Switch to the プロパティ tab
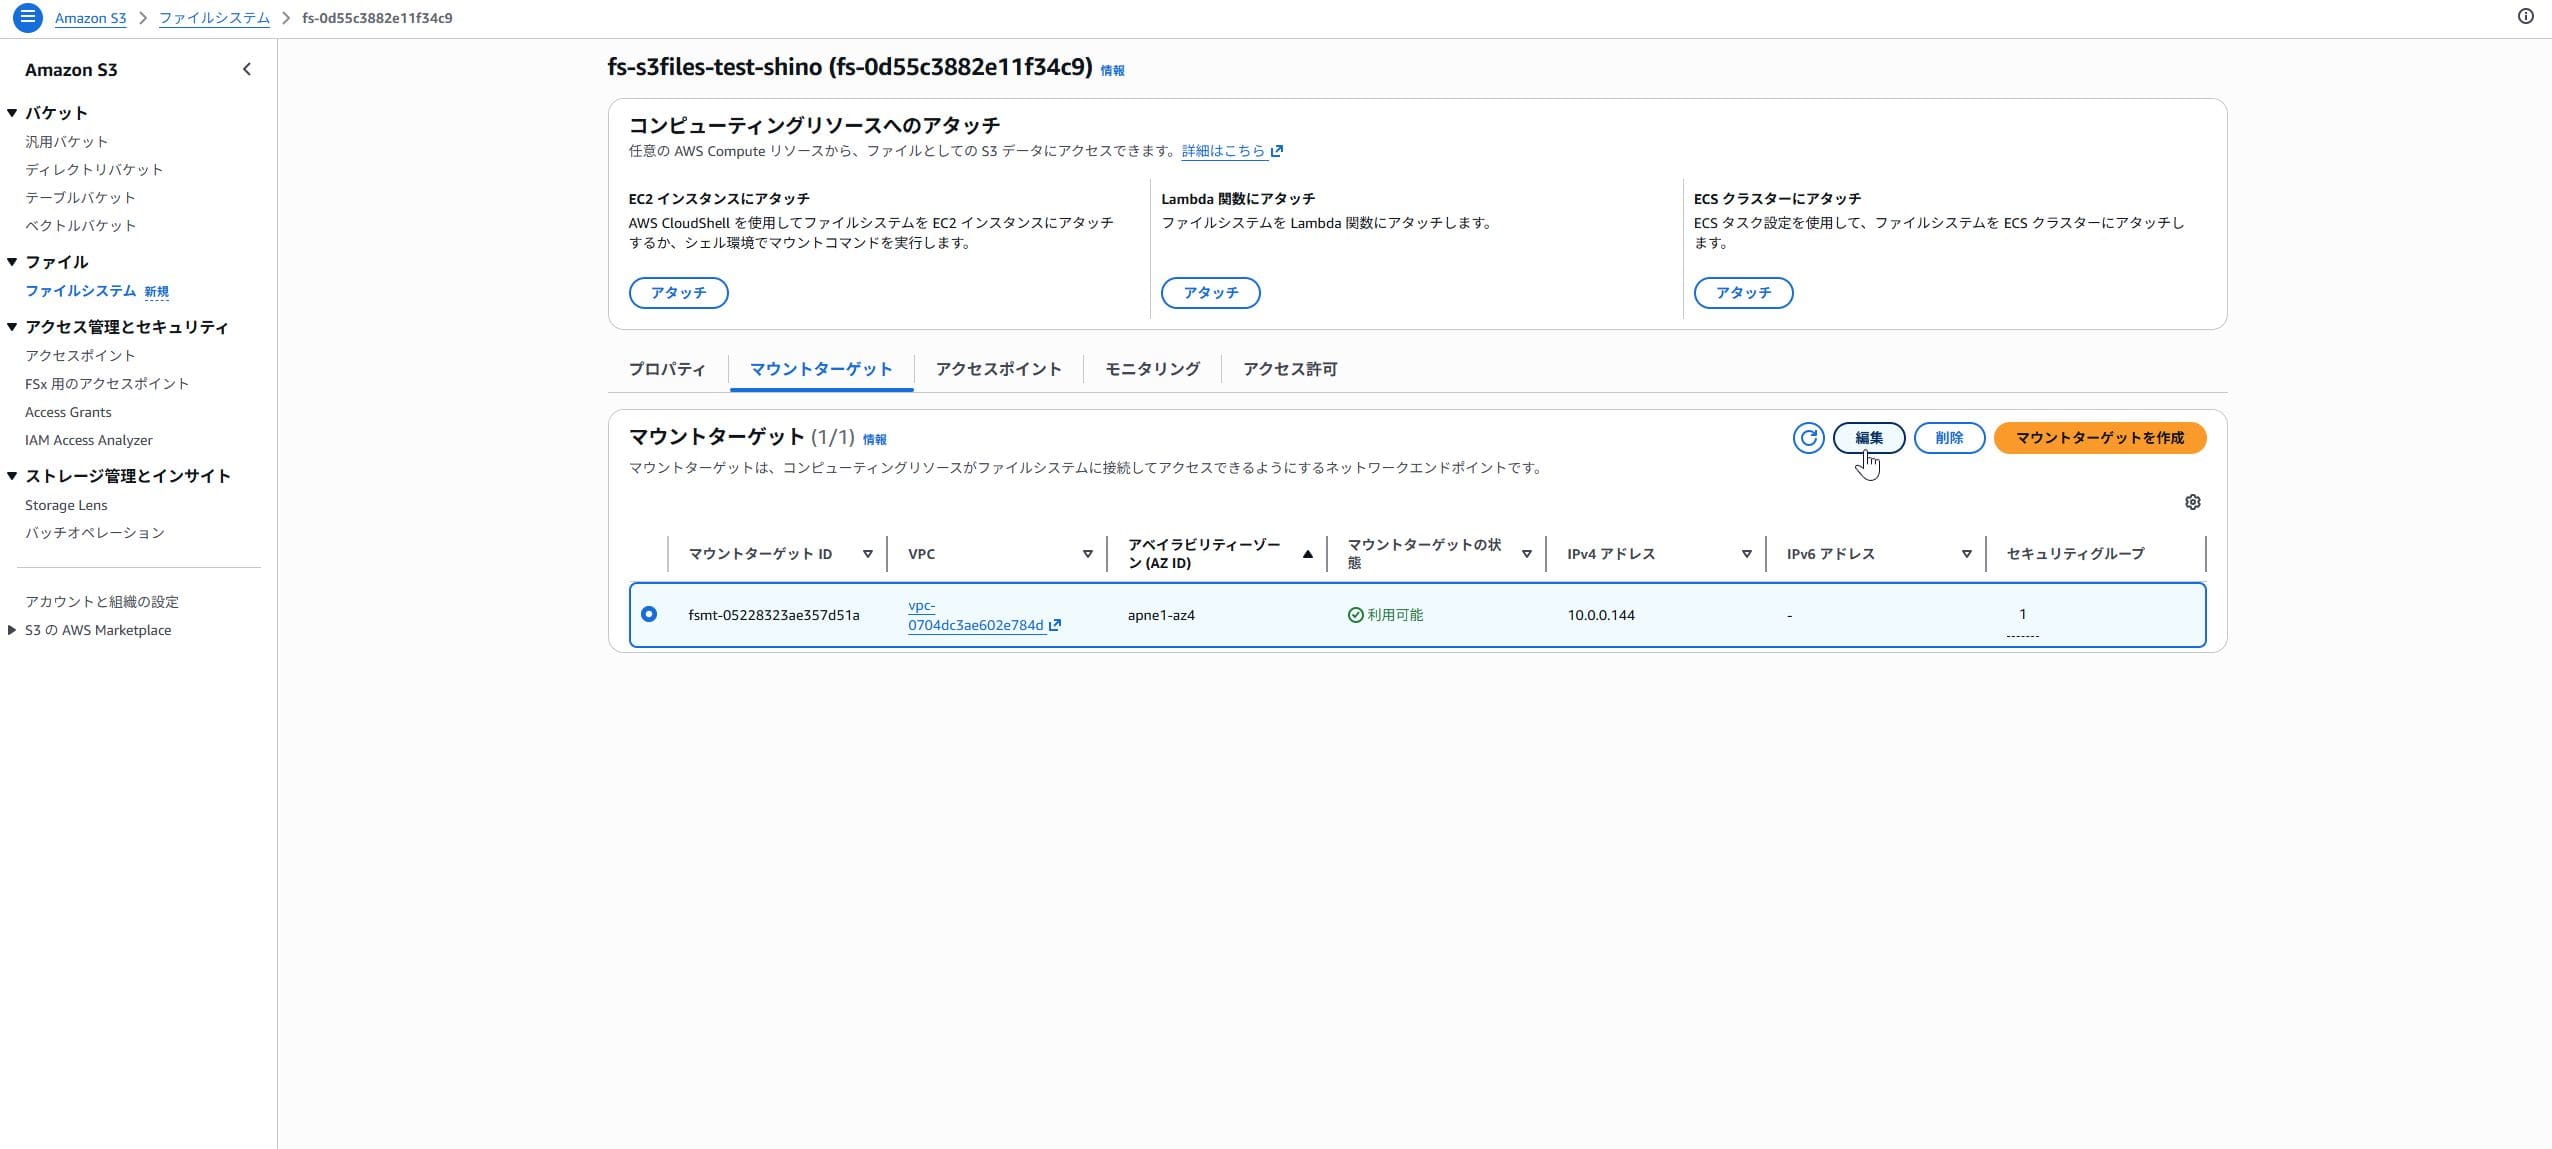Viewport: 2552px width, 1149px height. [x=667, y=369]
